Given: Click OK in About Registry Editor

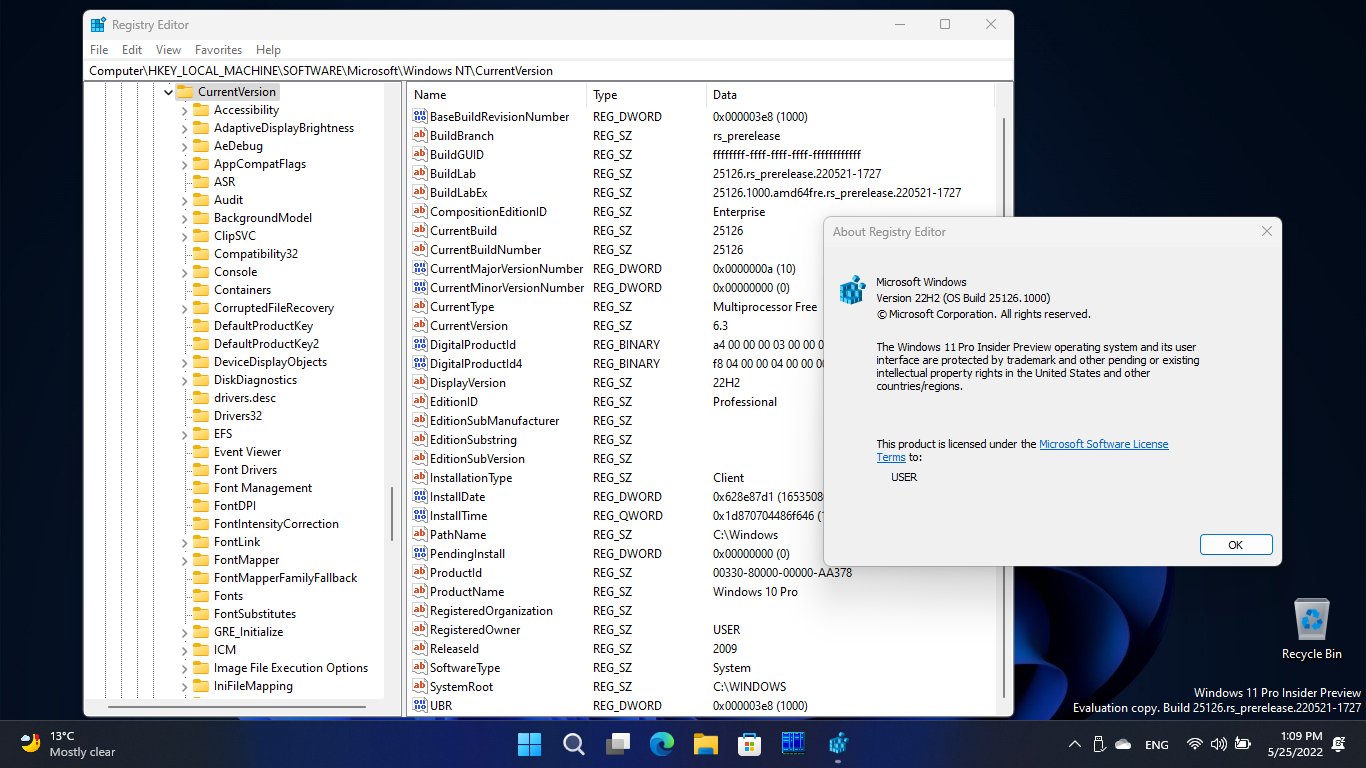Looking at the screenshot, I should [1235, 545].
